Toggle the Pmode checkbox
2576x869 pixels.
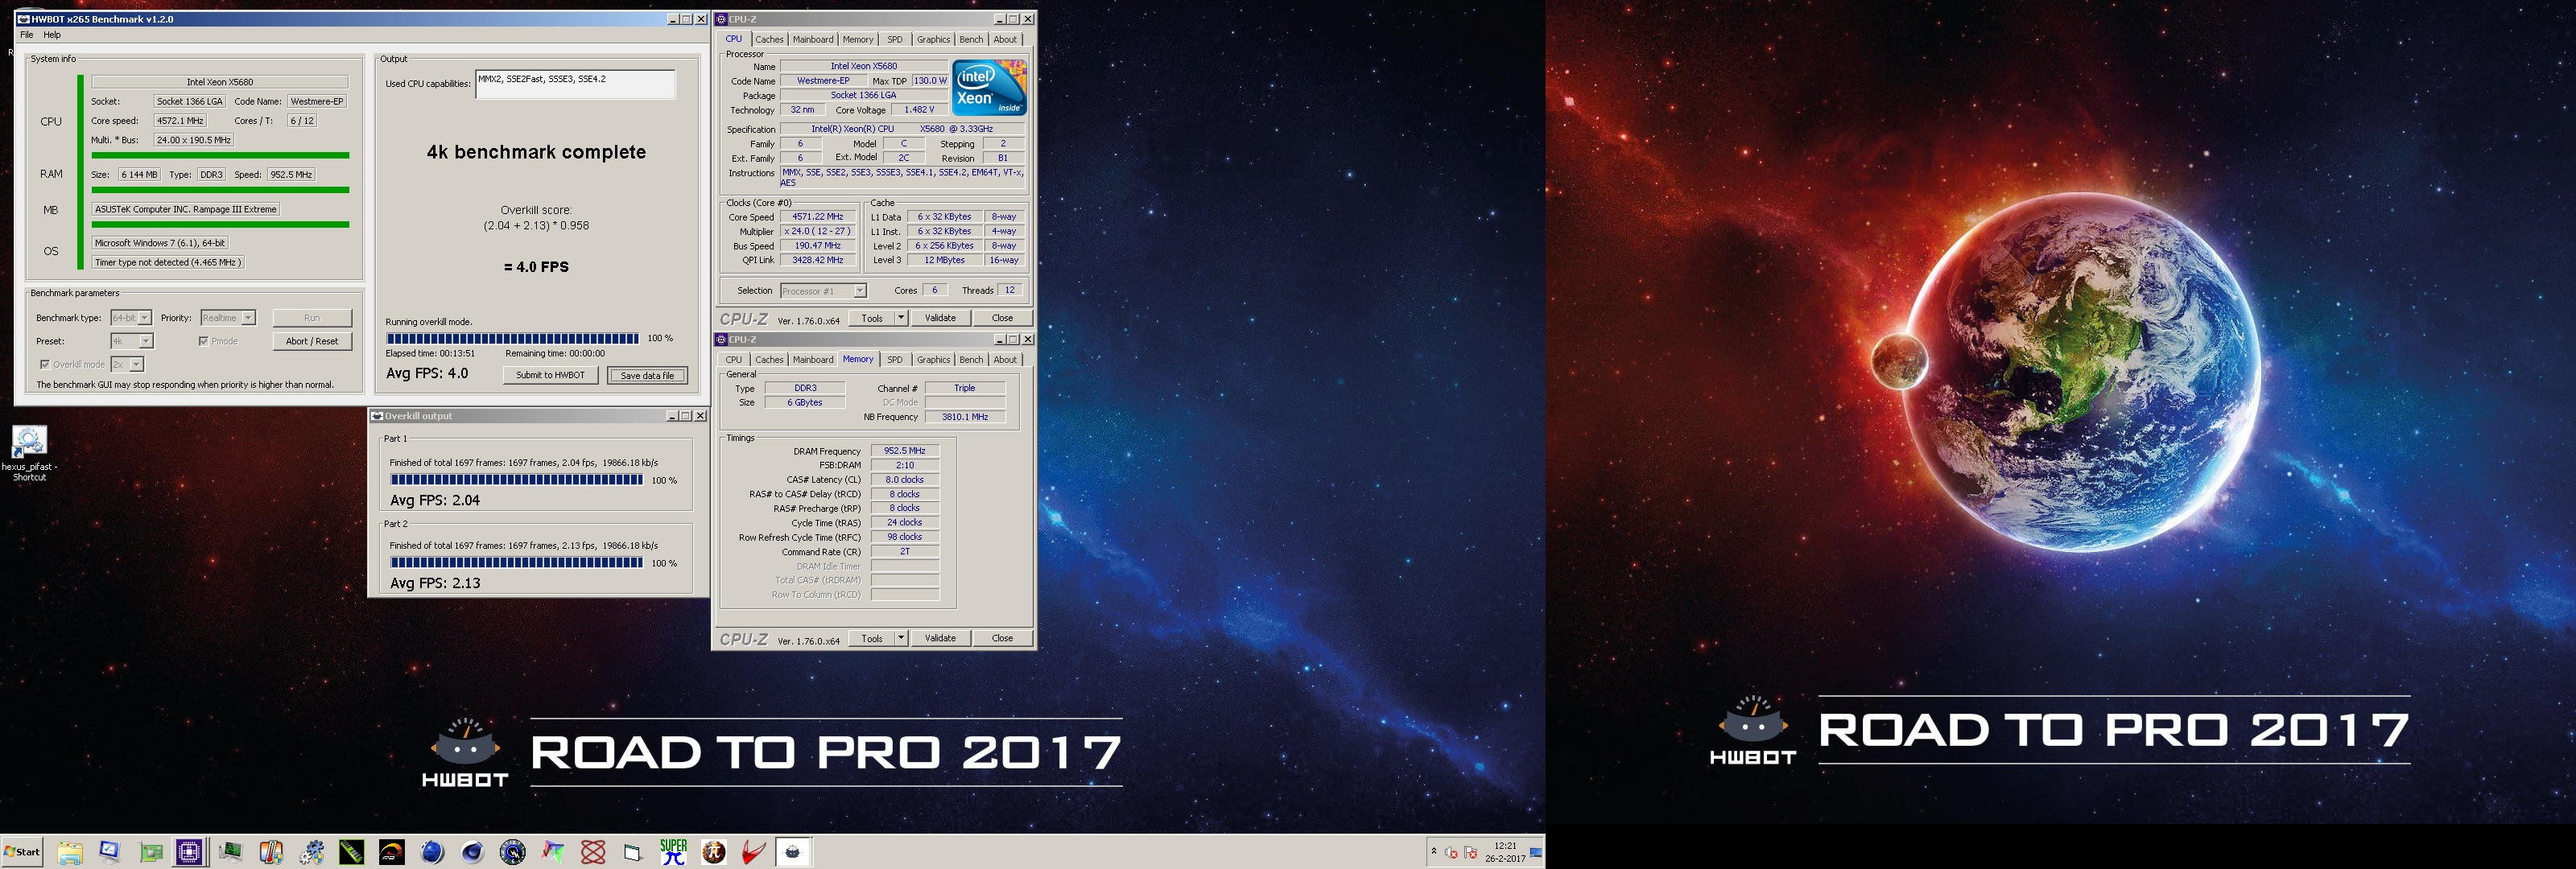(x=203, y=341)
